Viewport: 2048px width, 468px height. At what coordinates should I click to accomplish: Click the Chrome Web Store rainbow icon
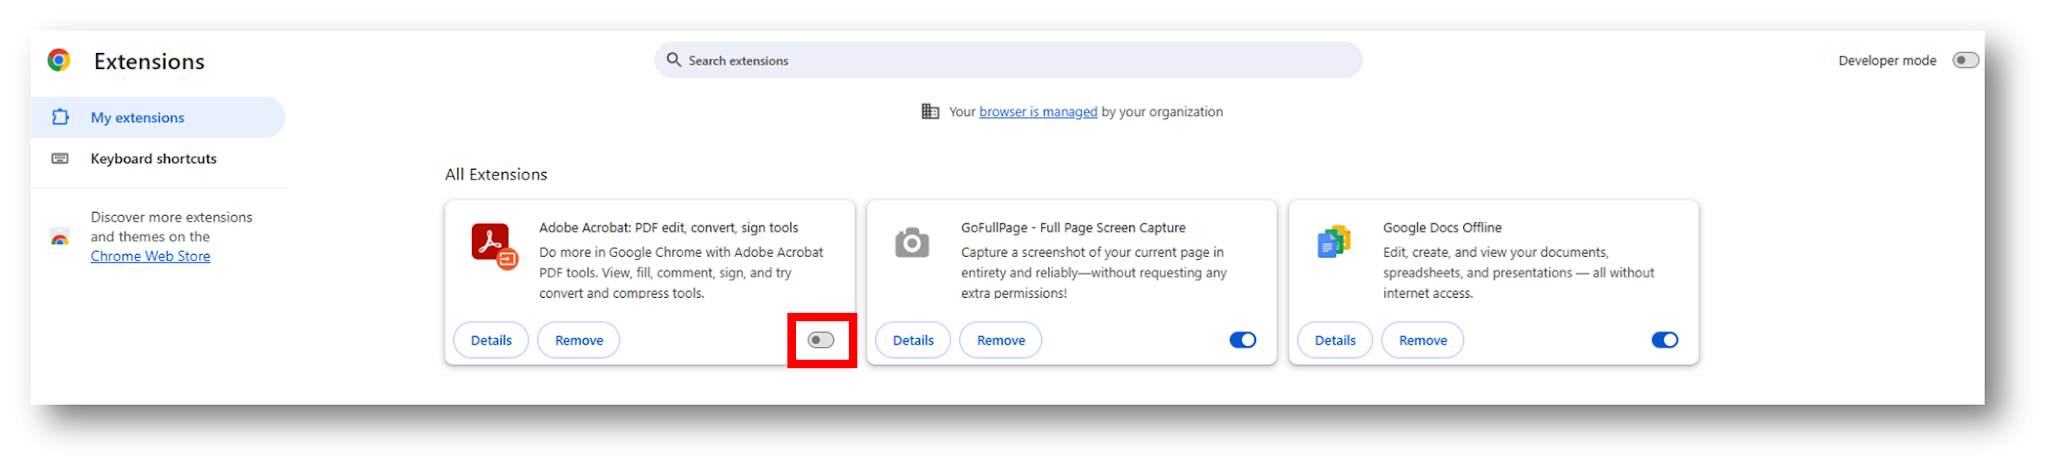(x=60, y=237)
